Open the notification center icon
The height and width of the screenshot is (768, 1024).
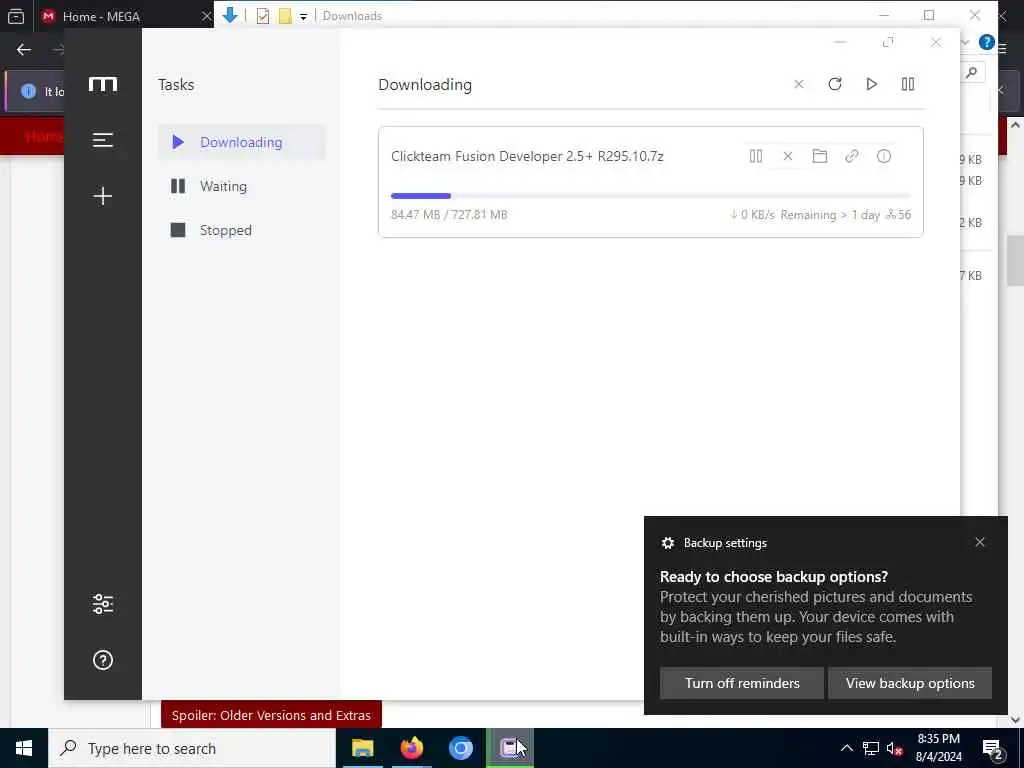[993, 750]
